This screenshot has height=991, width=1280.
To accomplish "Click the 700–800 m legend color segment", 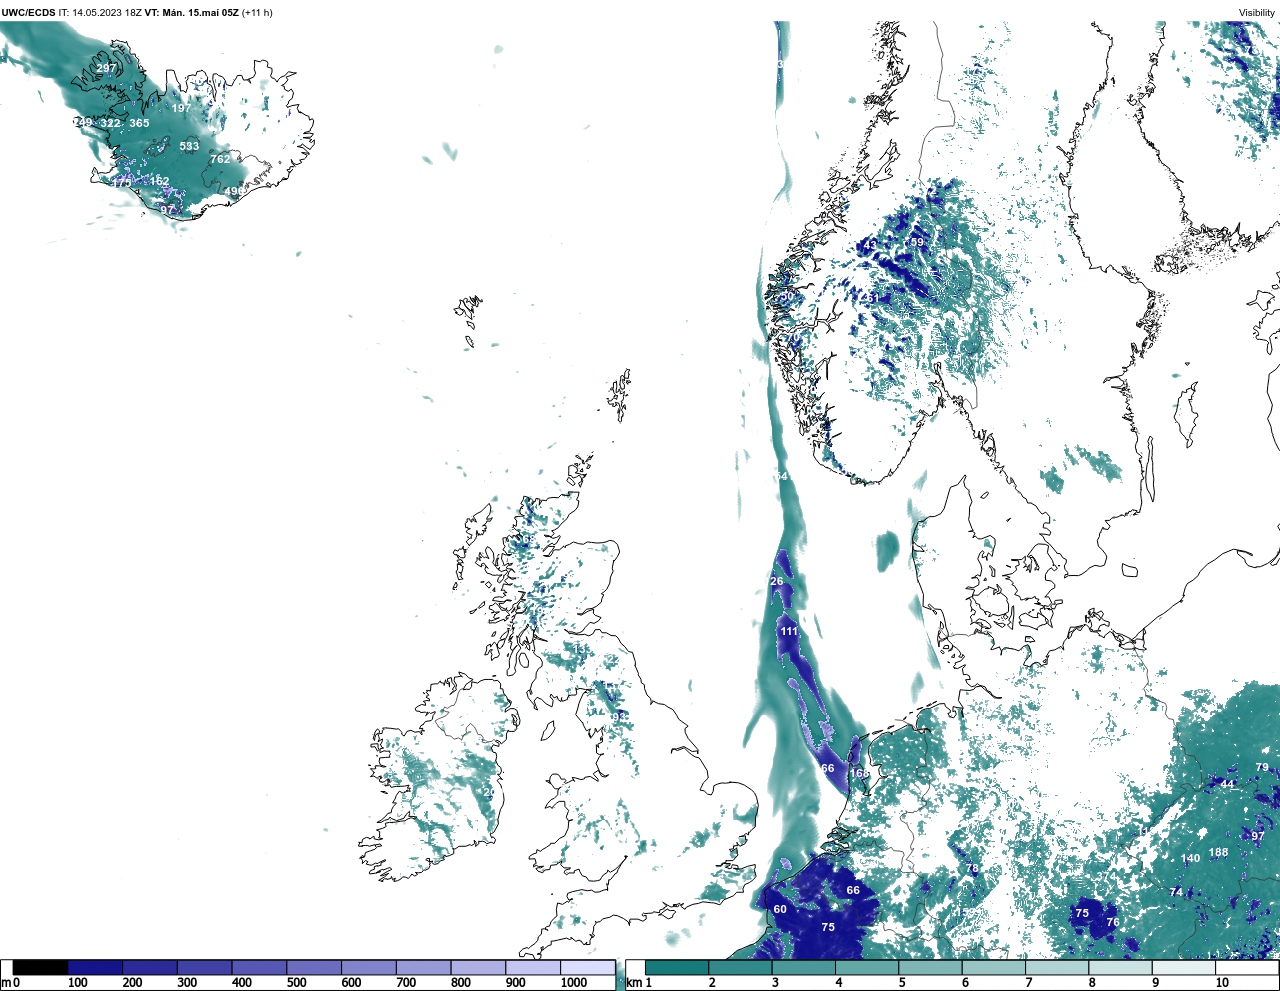I will coord(423,967).
